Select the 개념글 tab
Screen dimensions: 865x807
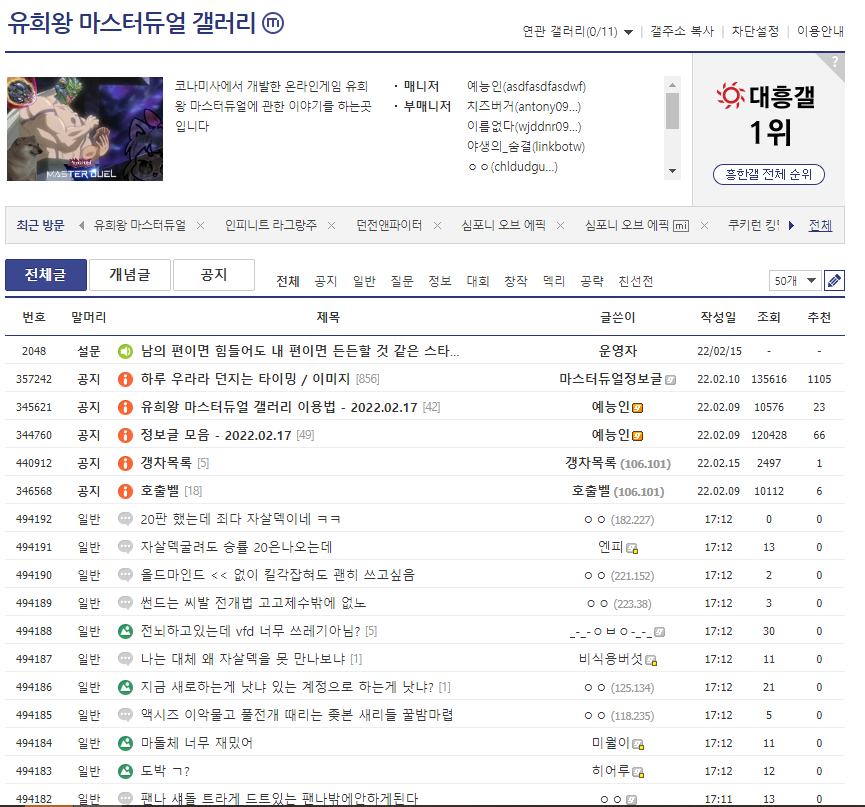(130, 275)
